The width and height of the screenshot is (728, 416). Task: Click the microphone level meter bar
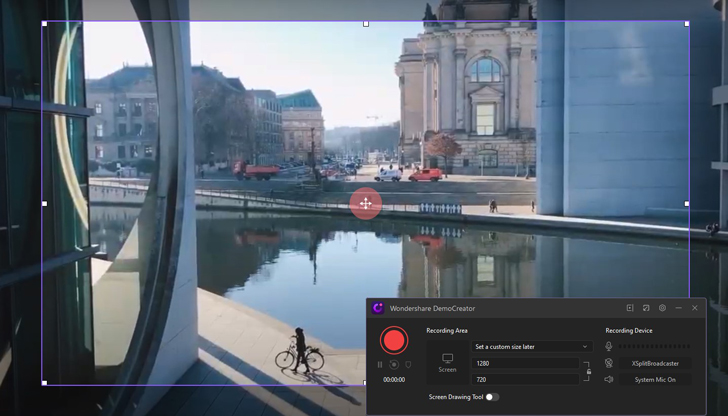pos(654,346)
